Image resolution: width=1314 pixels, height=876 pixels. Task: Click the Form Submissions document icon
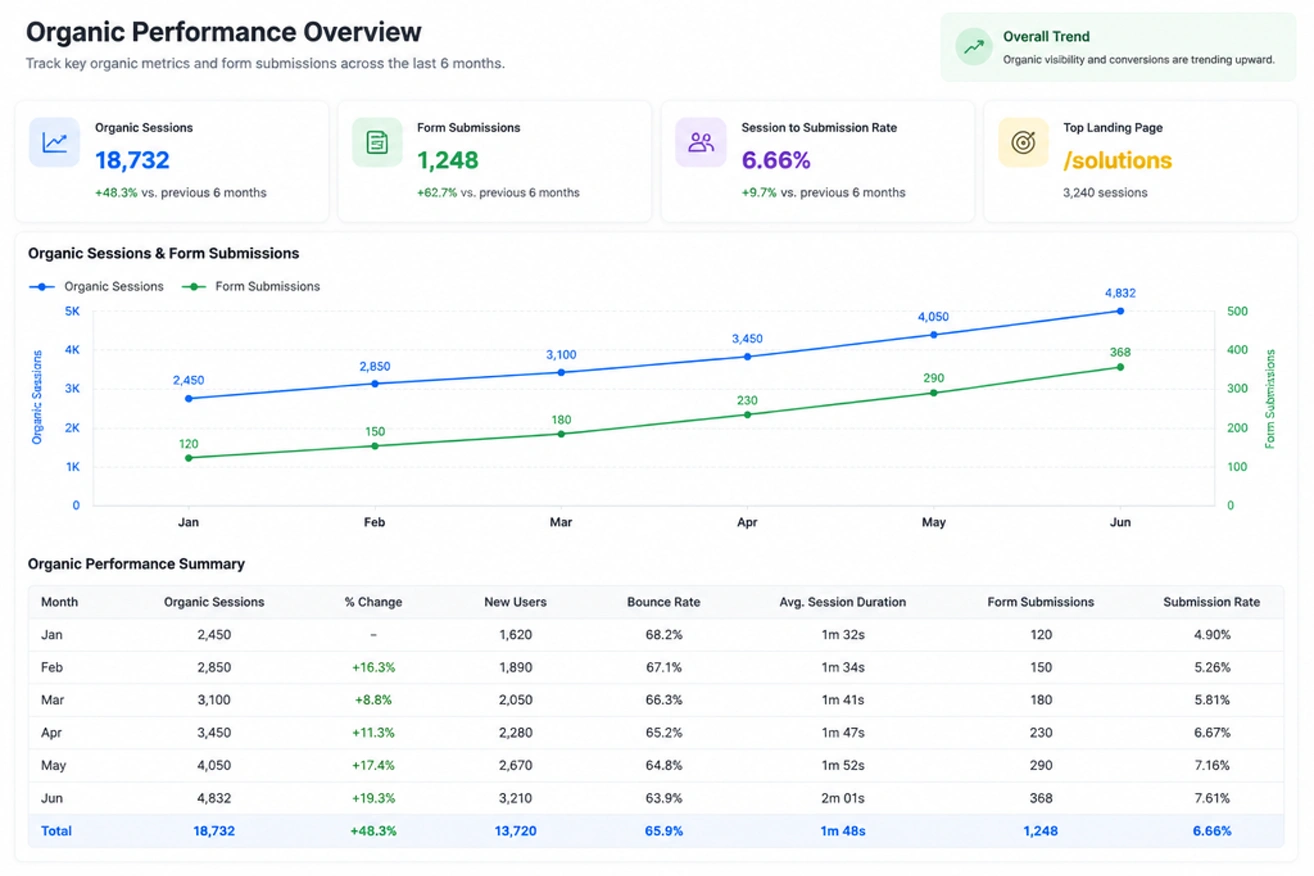377,142
